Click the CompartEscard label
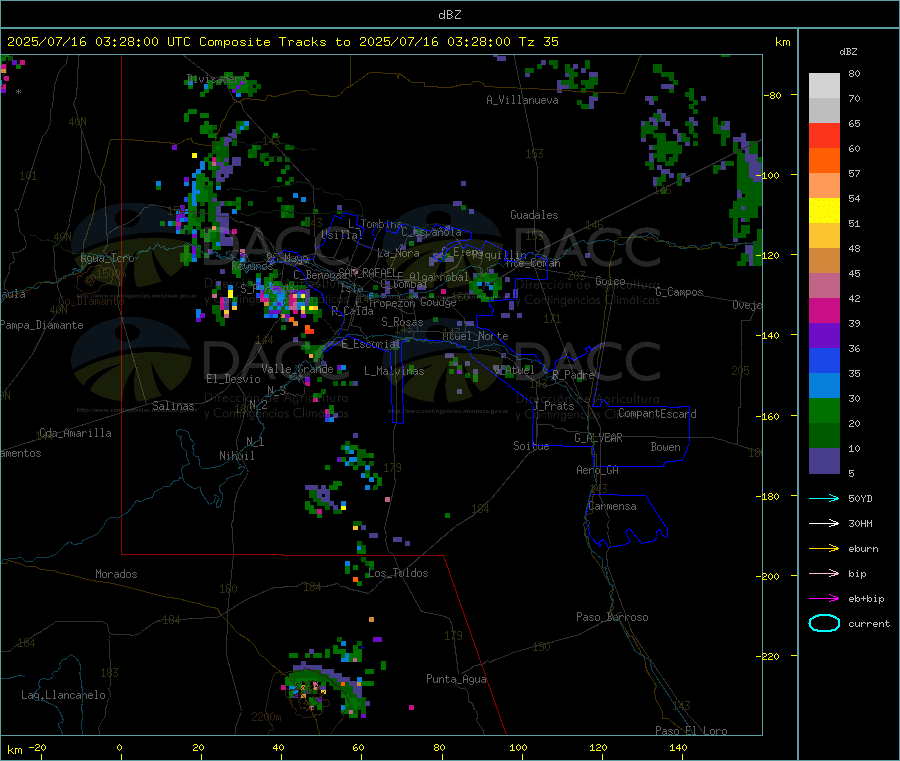Image resolution: width=900 pixels, height=761 pixels. point(657,414)
